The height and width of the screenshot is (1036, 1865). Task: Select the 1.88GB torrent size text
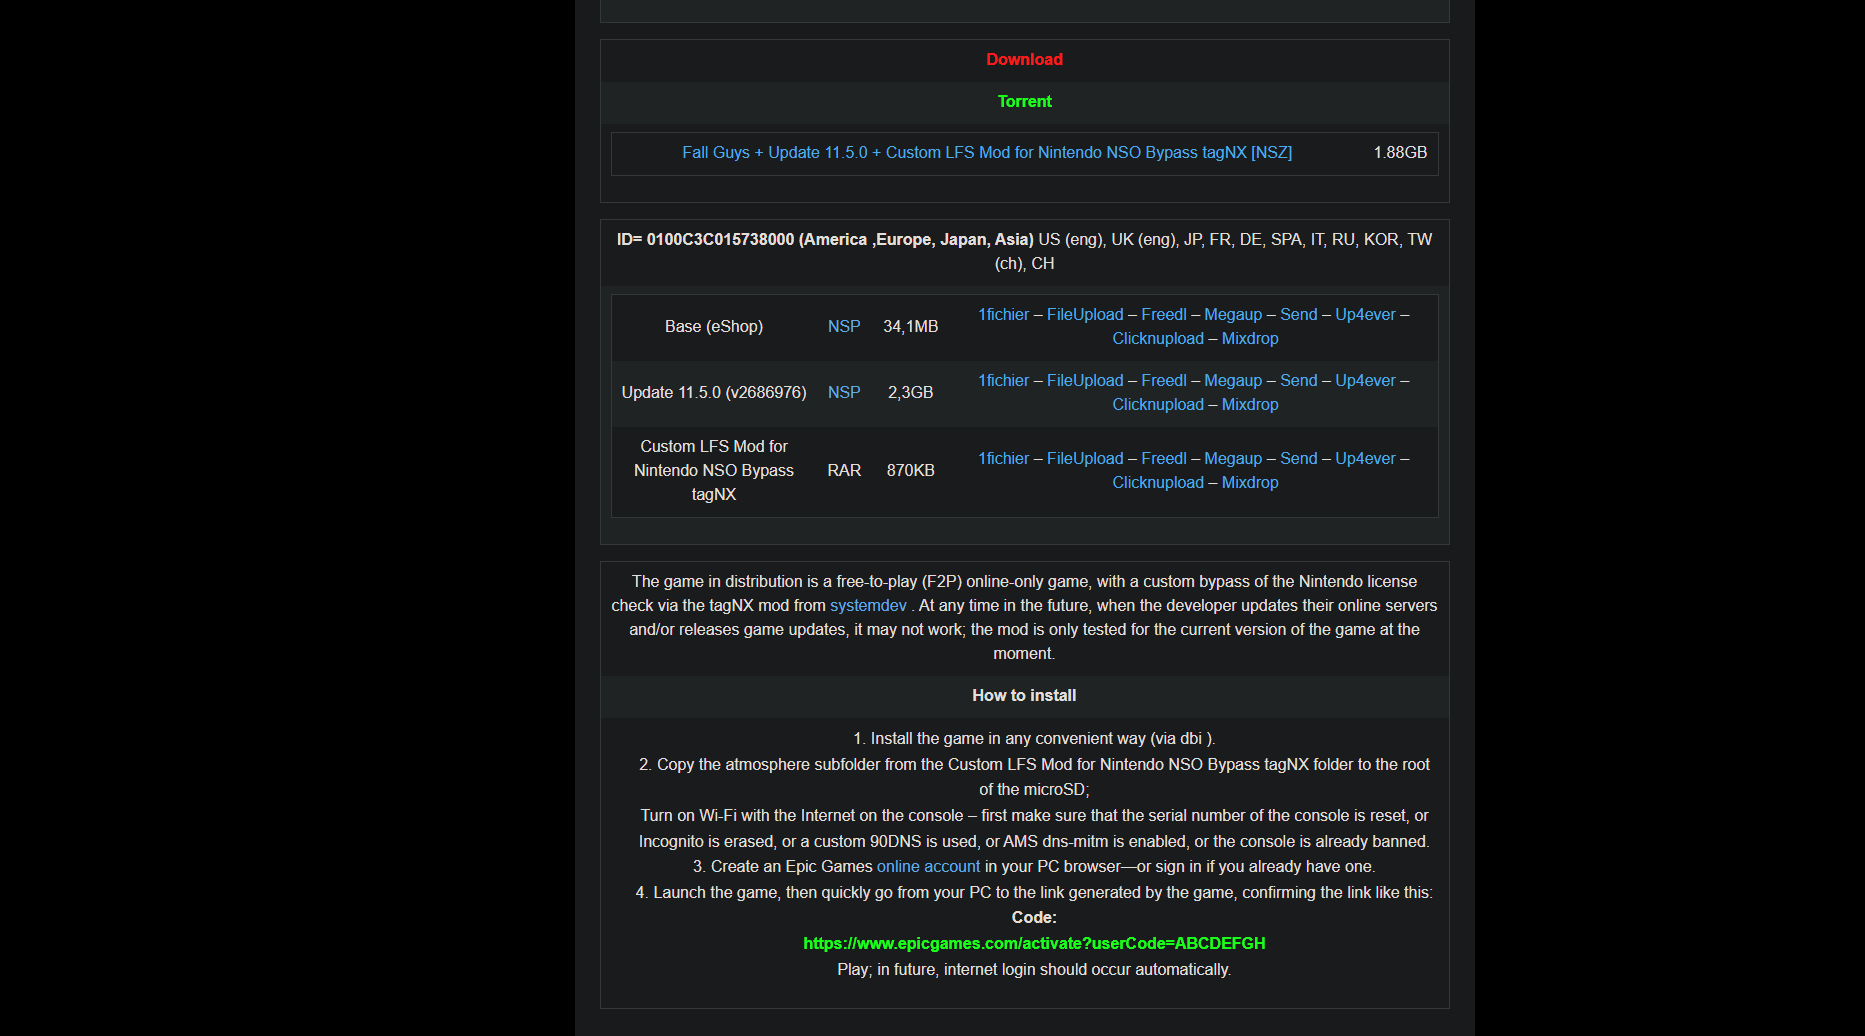tap(1400, 153)
